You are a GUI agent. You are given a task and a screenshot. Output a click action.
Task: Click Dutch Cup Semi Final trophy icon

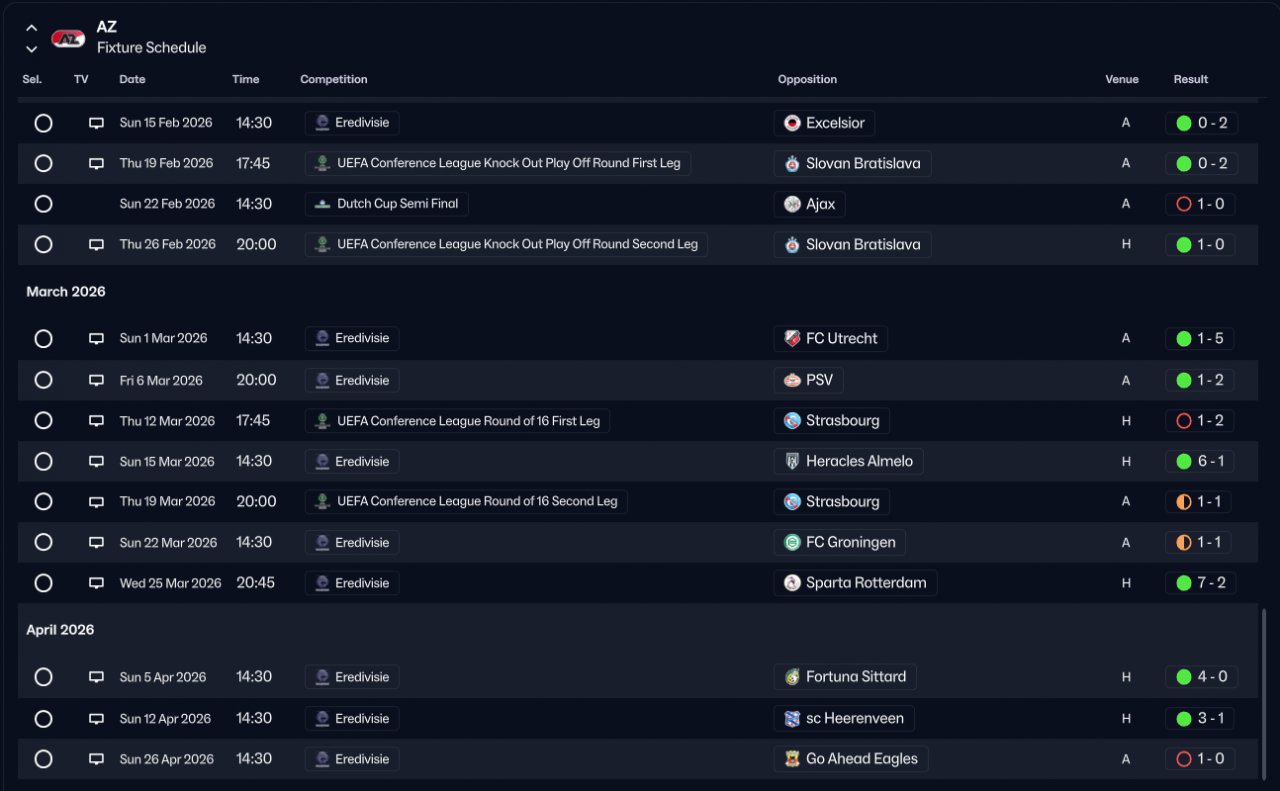pyautogui.click(x=322, y=204)
